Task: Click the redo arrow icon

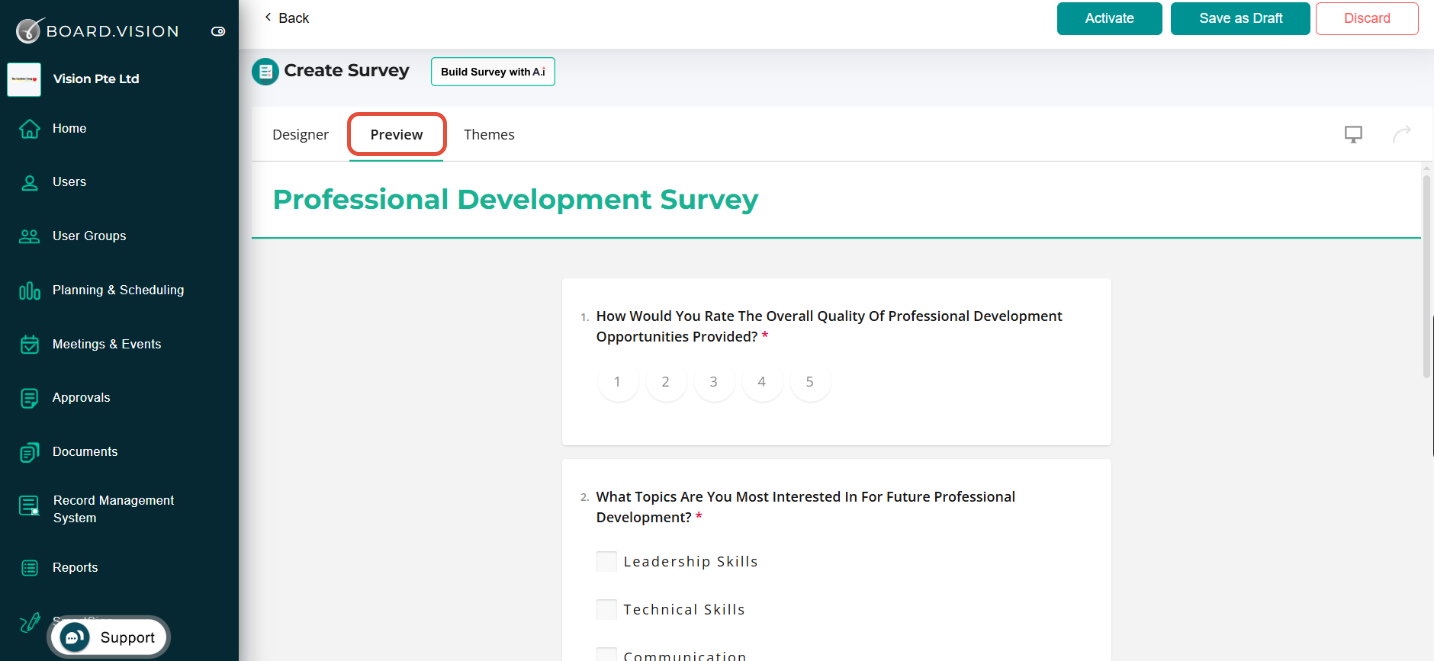Action: [x=1402, y=134]
